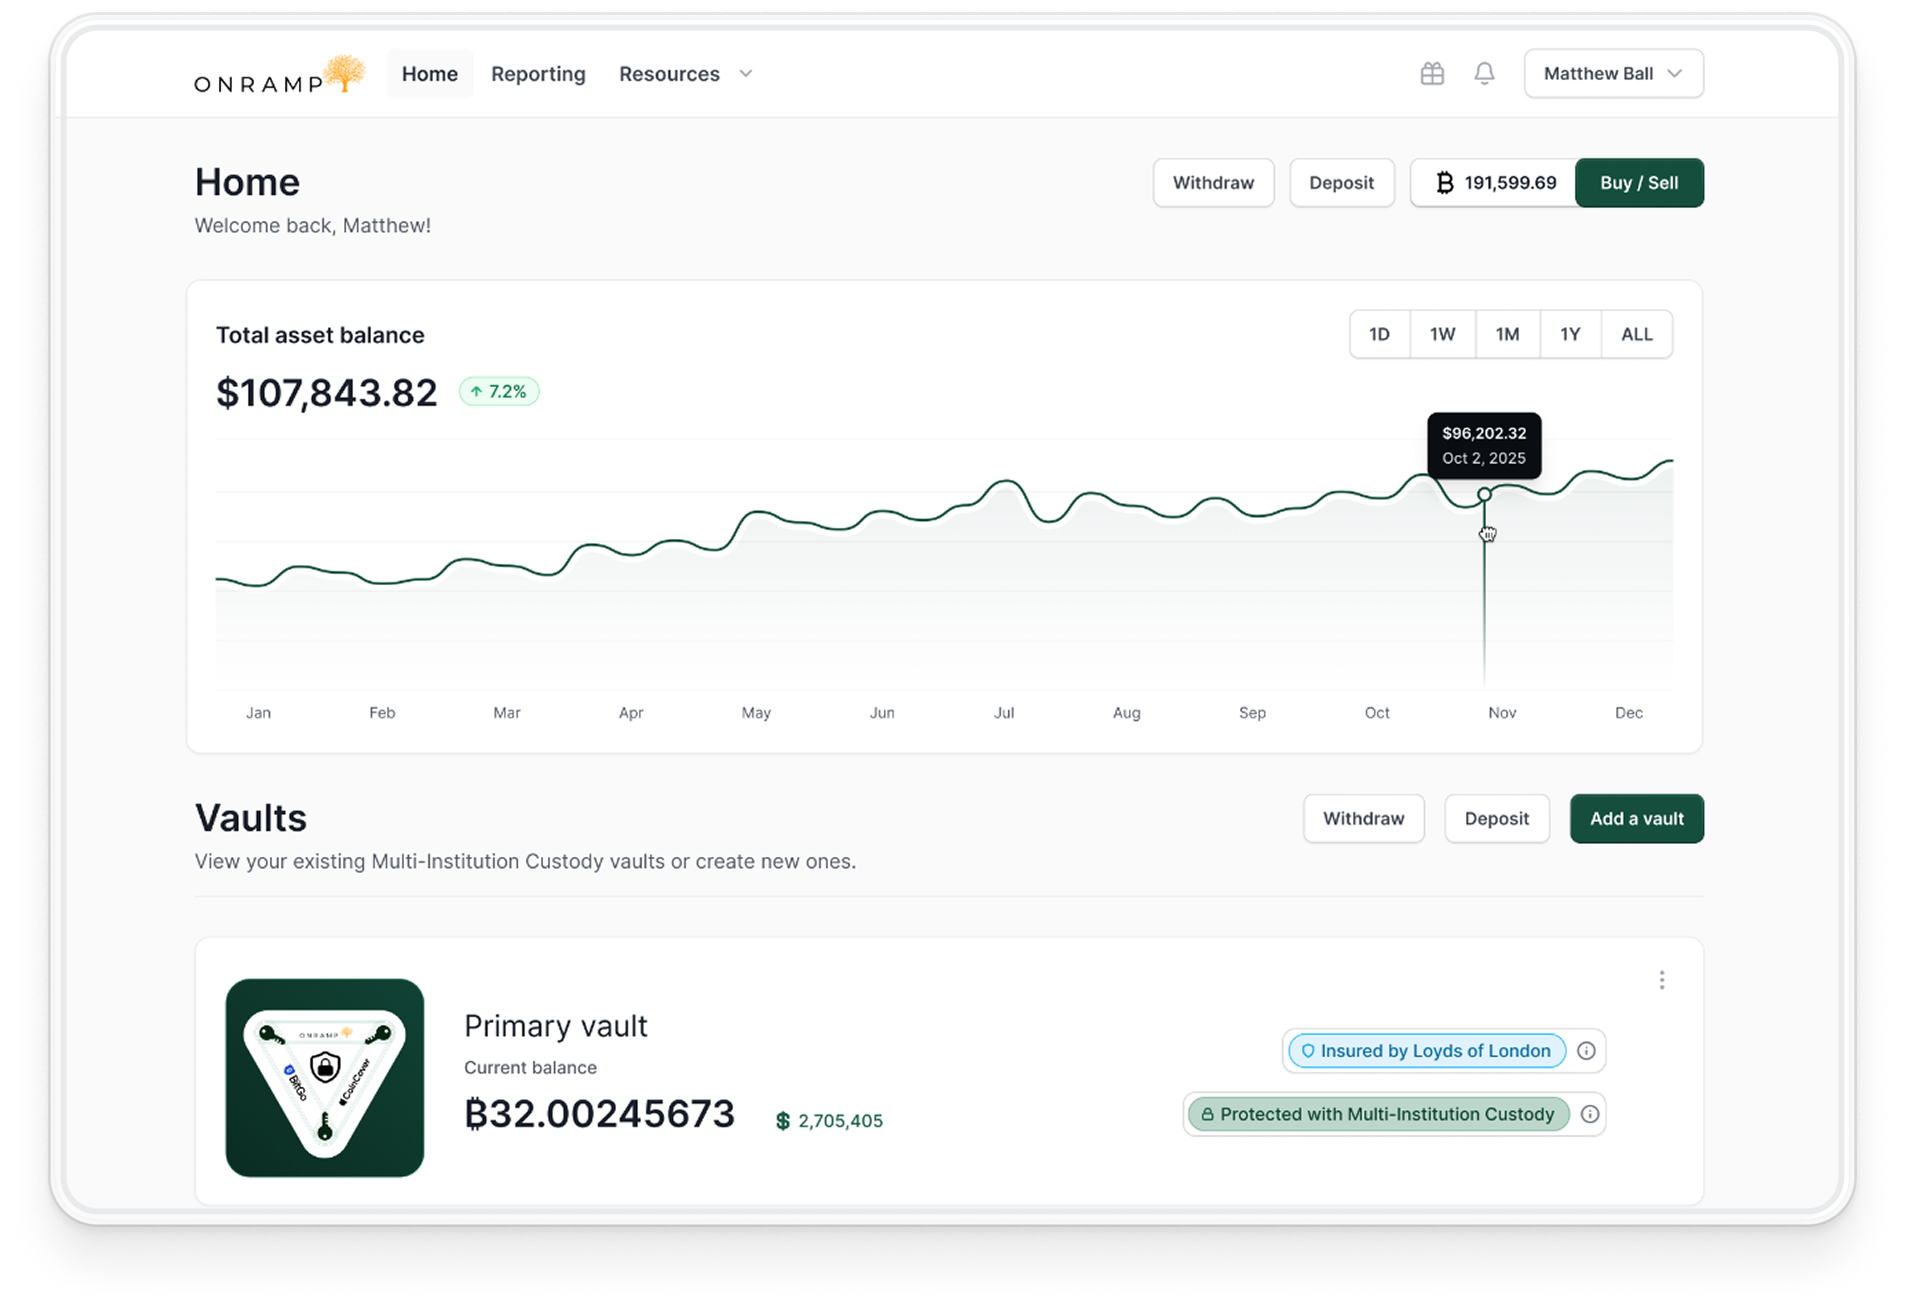
Task: Click the 191,599.69 bitcoin balance box
Action: [x=1494, y=183]
